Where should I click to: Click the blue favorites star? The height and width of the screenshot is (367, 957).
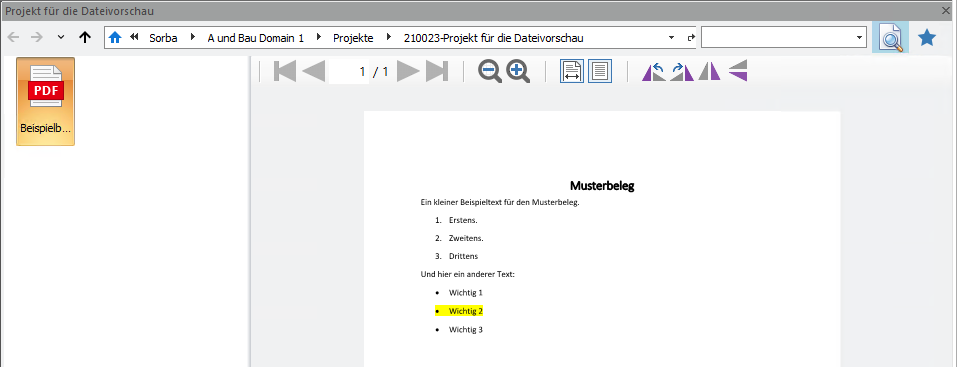click(926, 38)
